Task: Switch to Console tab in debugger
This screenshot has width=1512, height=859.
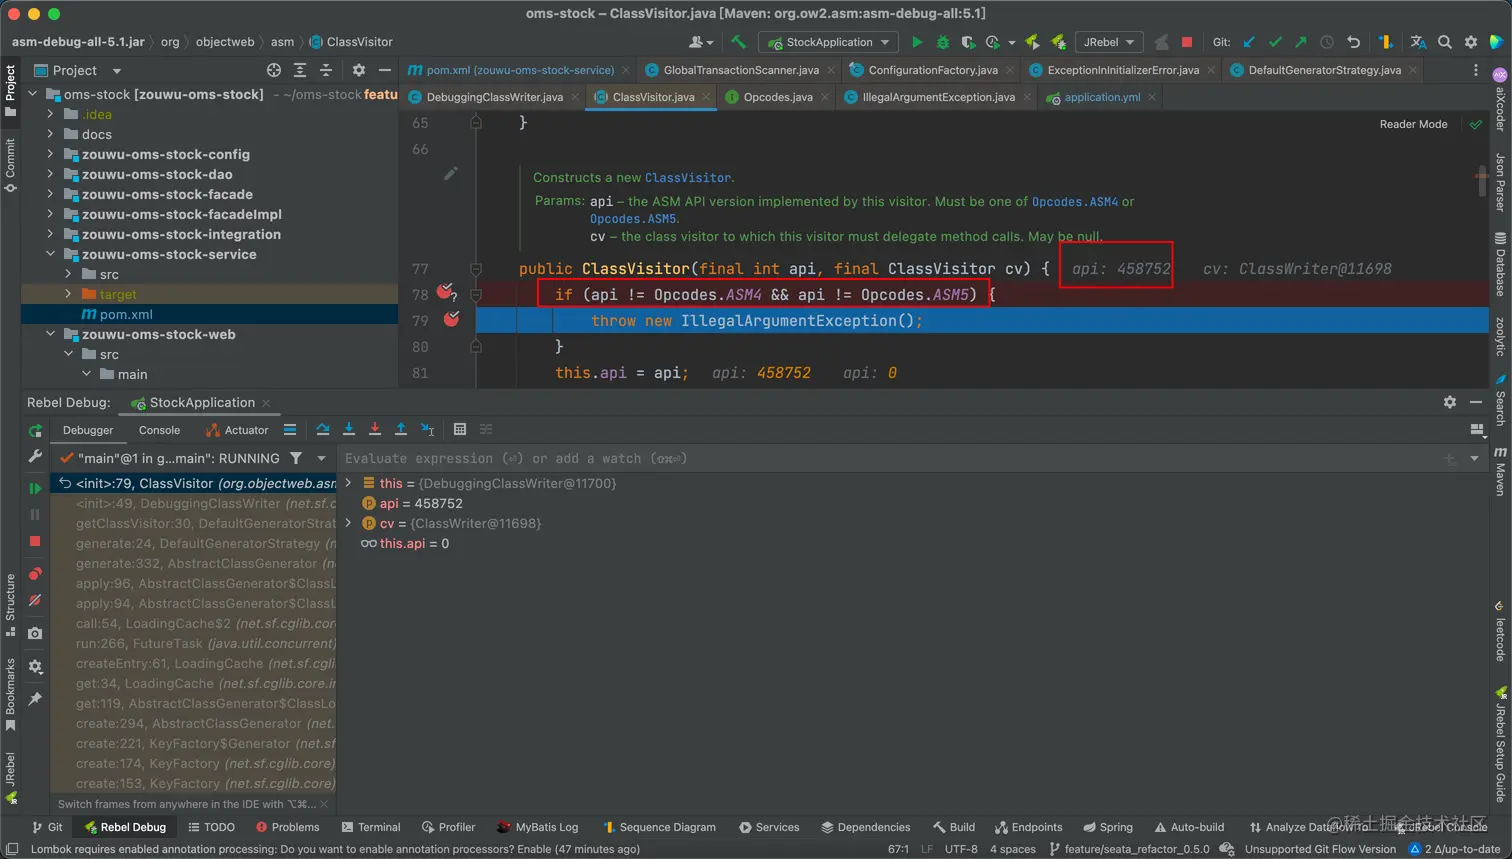Action: click(159, 430)
